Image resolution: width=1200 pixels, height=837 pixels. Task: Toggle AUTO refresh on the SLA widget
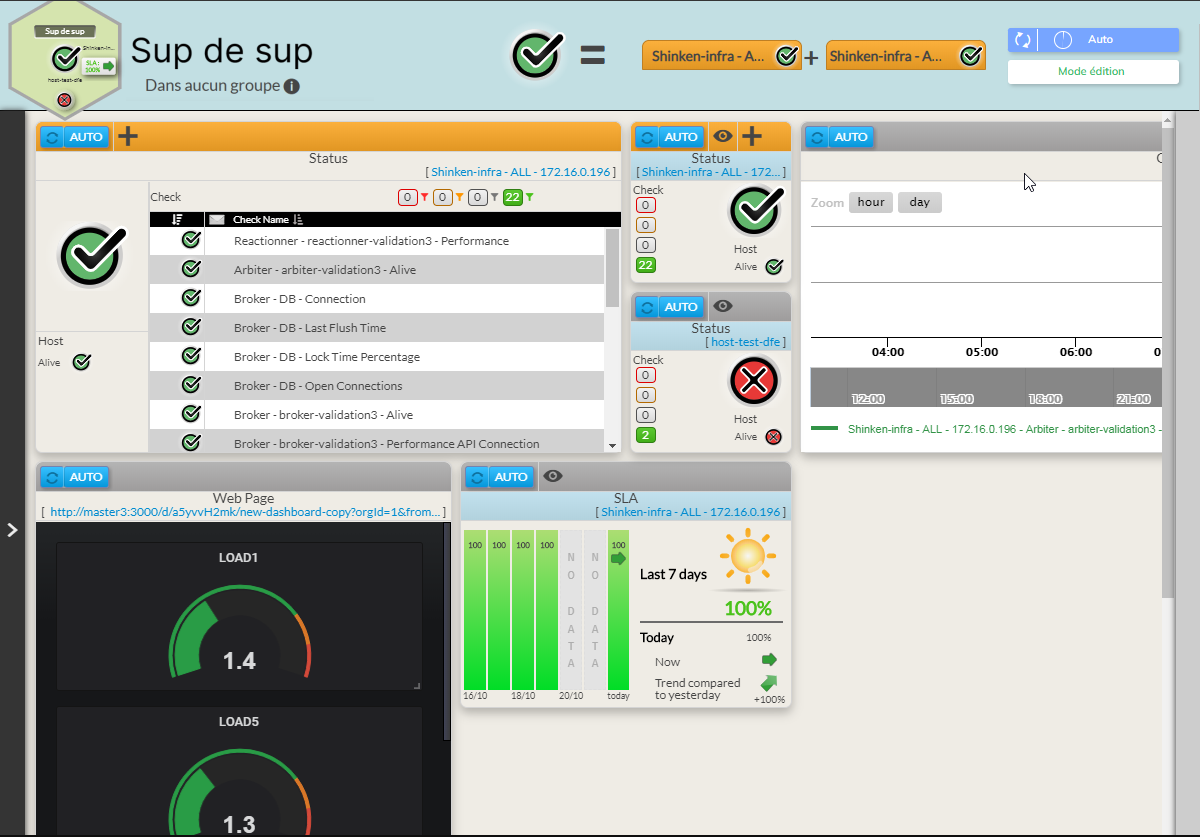click(x=512, y=477)
